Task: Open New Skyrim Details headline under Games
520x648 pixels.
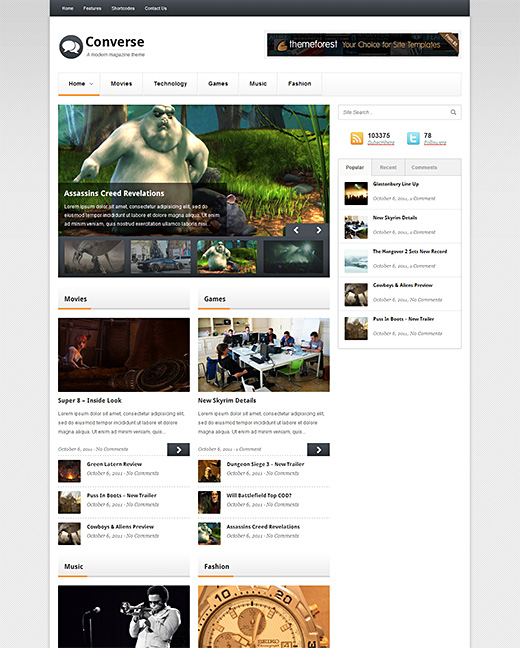Action: 227,400
